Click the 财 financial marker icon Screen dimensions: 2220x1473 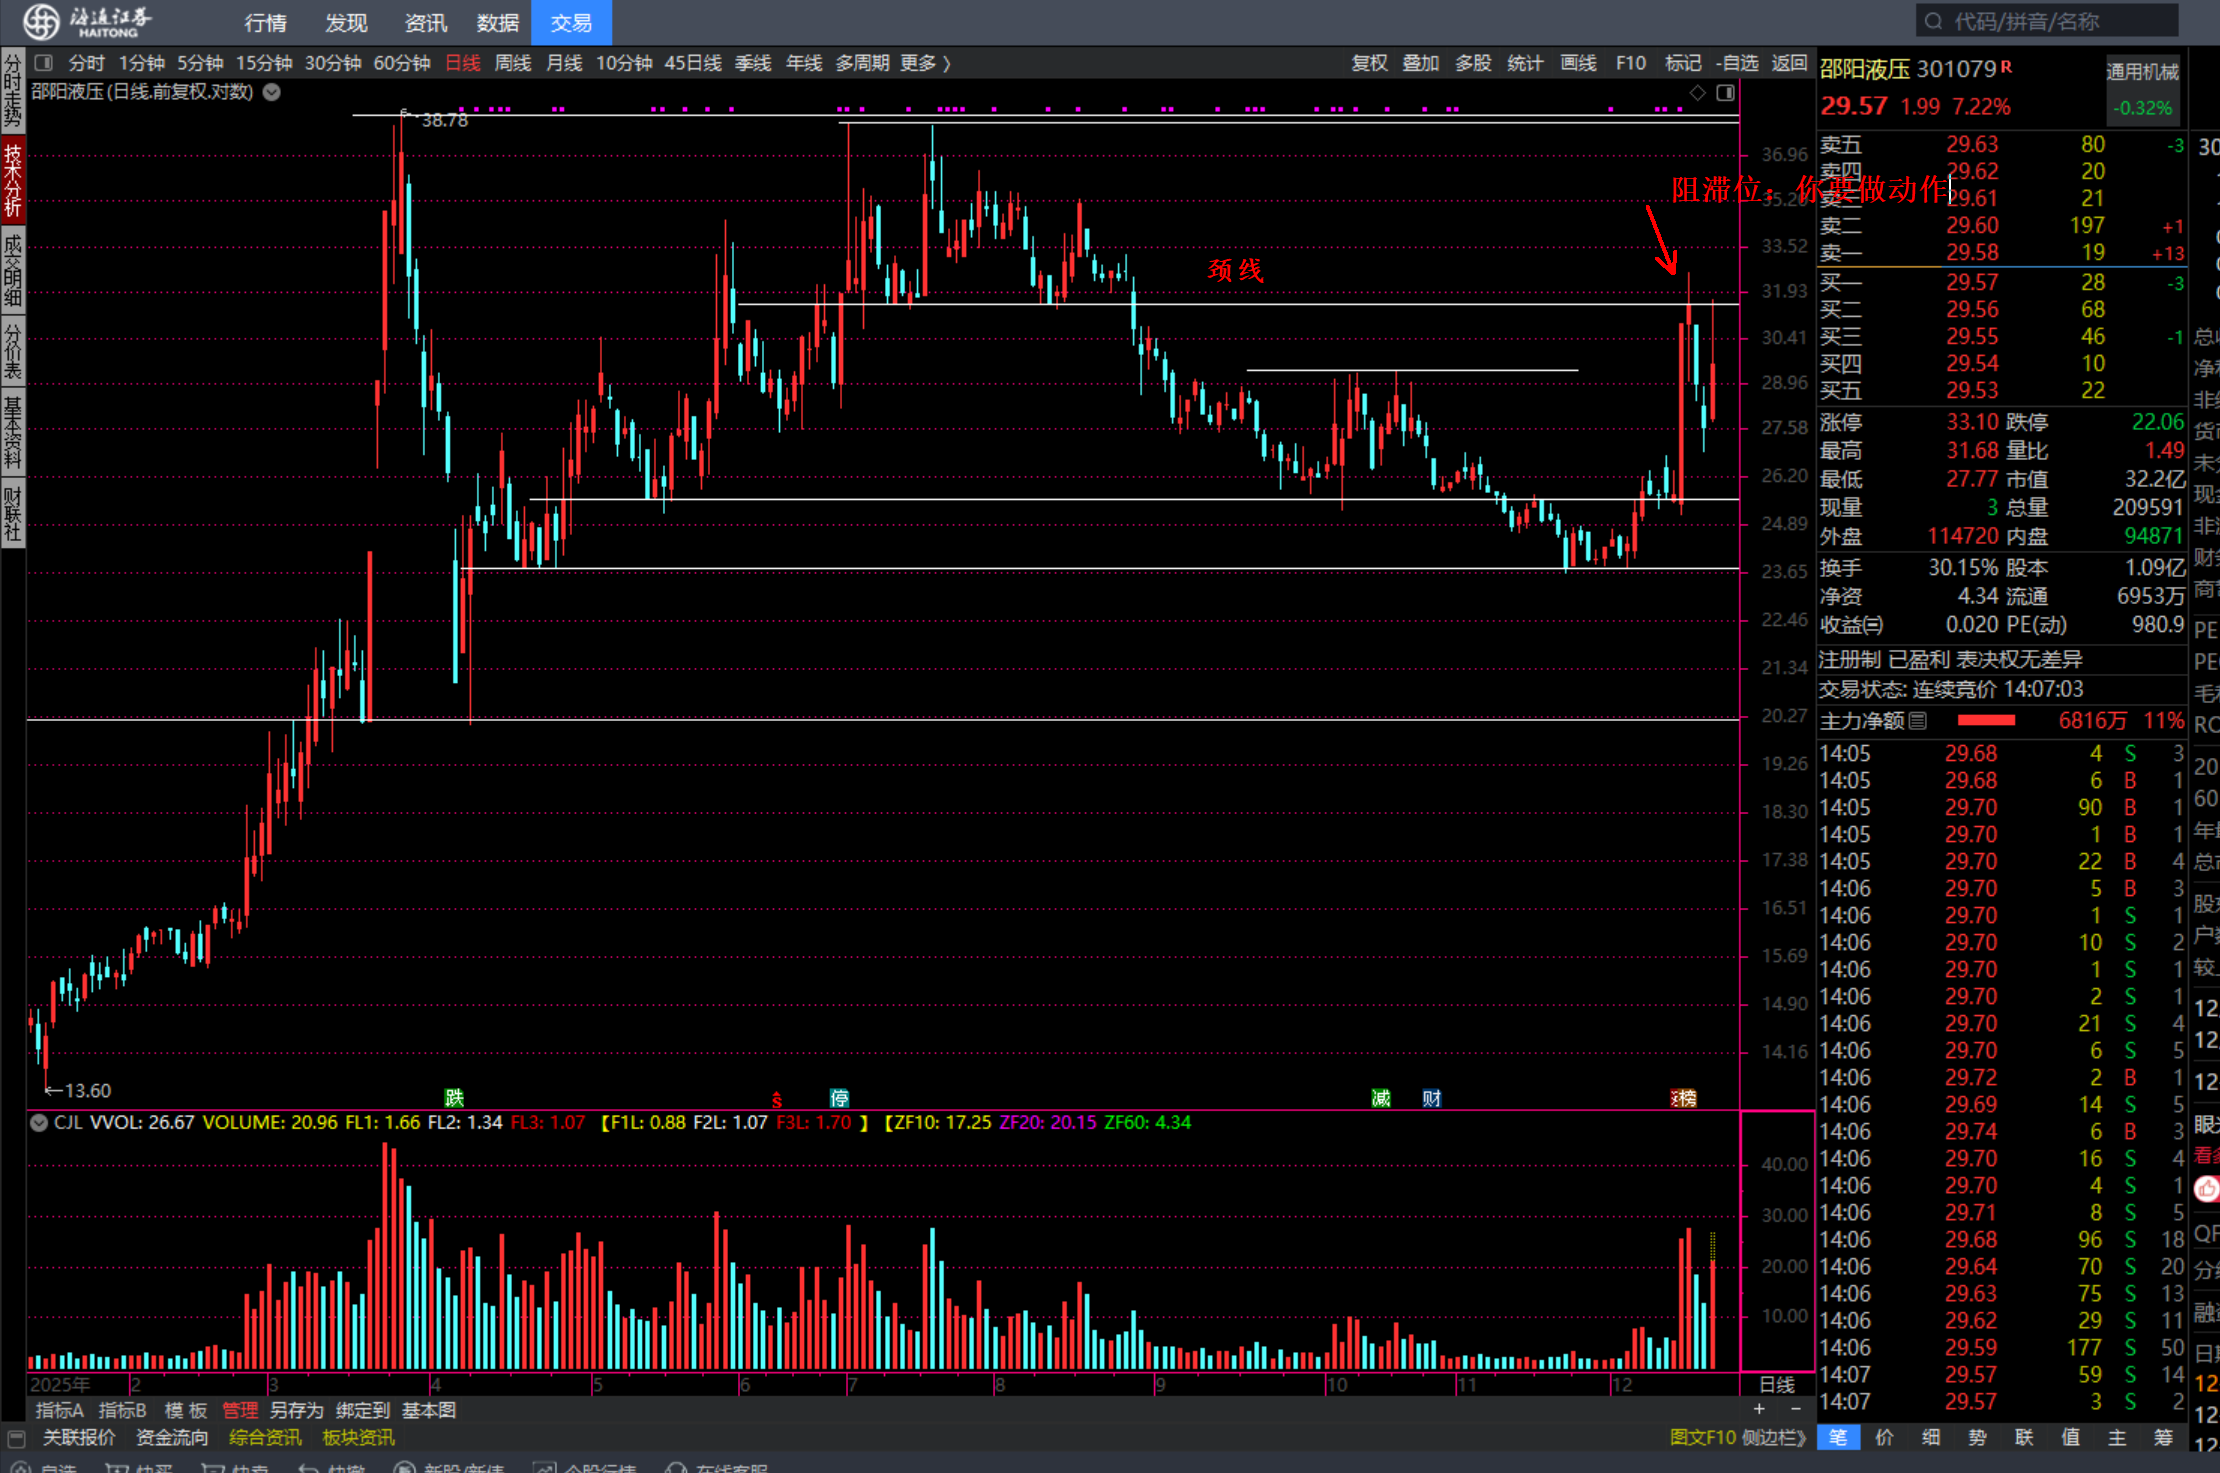point(1431,1098)
